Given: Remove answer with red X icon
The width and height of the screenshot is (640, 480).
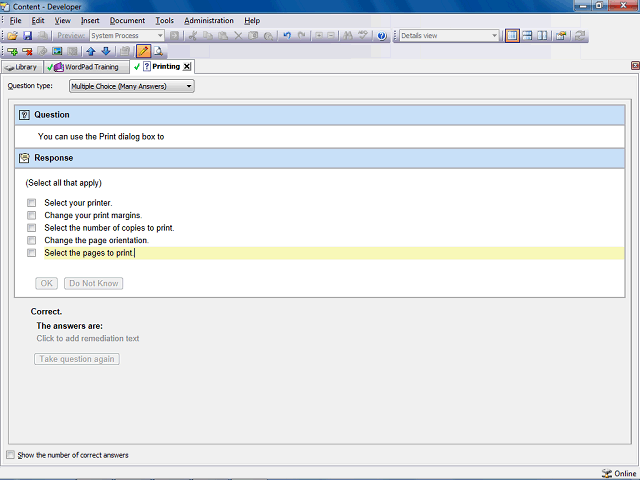Looking at the screenshot, I should click(x=27, y=51).
